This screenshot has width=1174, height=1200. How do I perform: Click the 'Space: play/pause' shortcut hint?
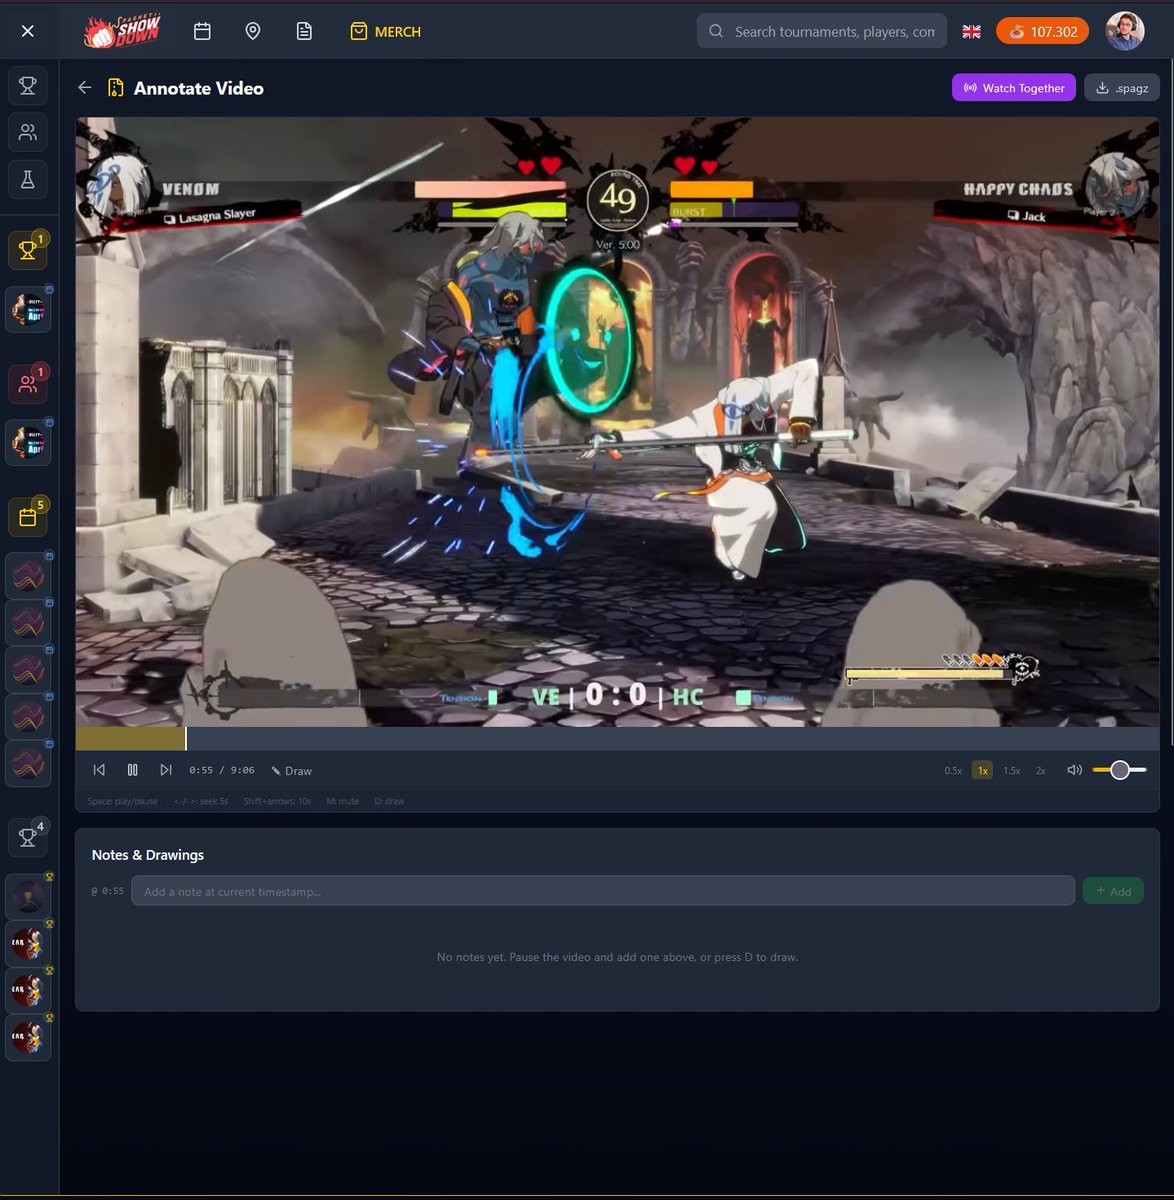[x=122, y=801]
